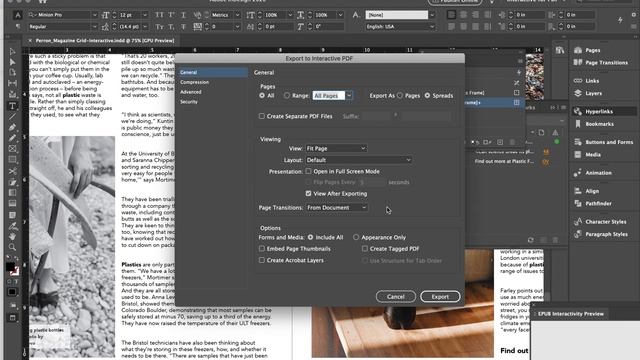Screen dimensions: 640x360
Task: Open the Layout Default dropdown
Action: 359,160
